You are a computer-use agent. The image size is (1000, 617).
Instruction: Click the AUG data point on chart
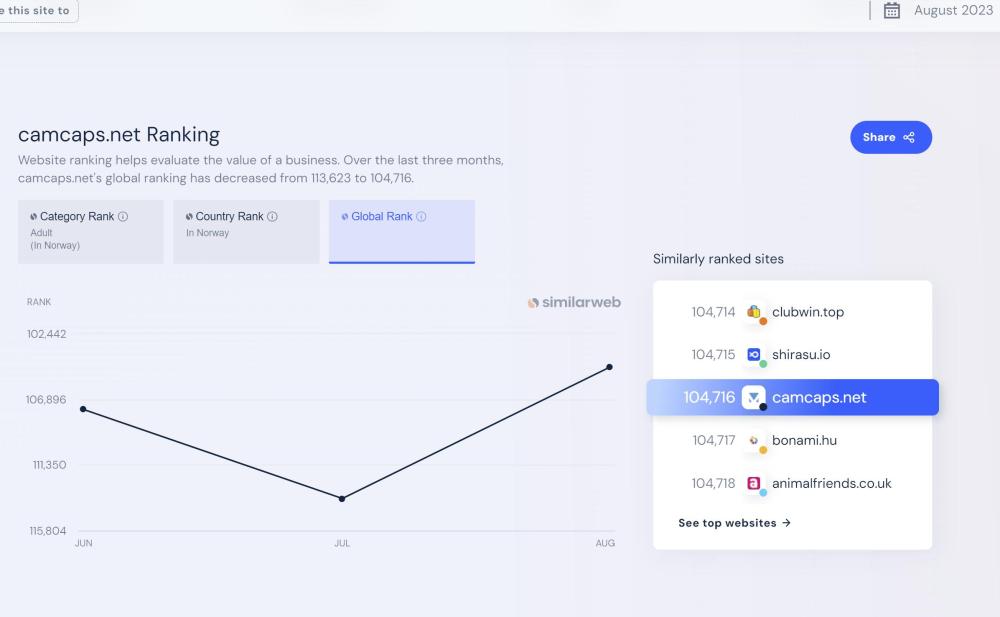[609, 367]
